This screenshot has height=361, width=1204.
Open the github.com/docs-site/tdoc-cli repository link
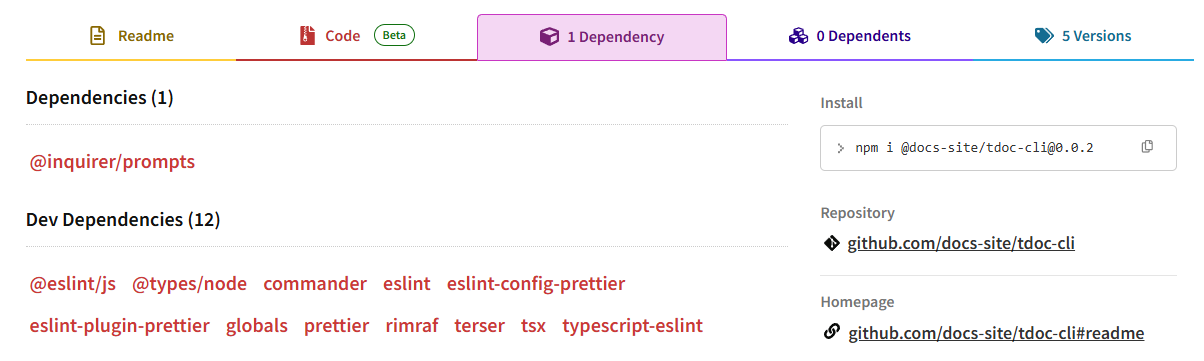[961, 243]
